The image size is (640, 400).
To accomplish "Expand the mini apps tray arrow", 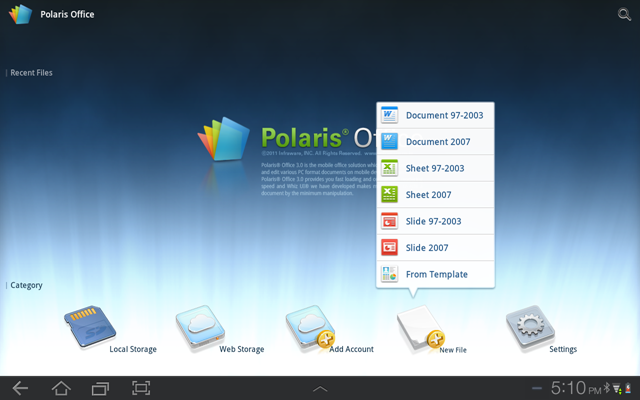I will click(320, 389).
